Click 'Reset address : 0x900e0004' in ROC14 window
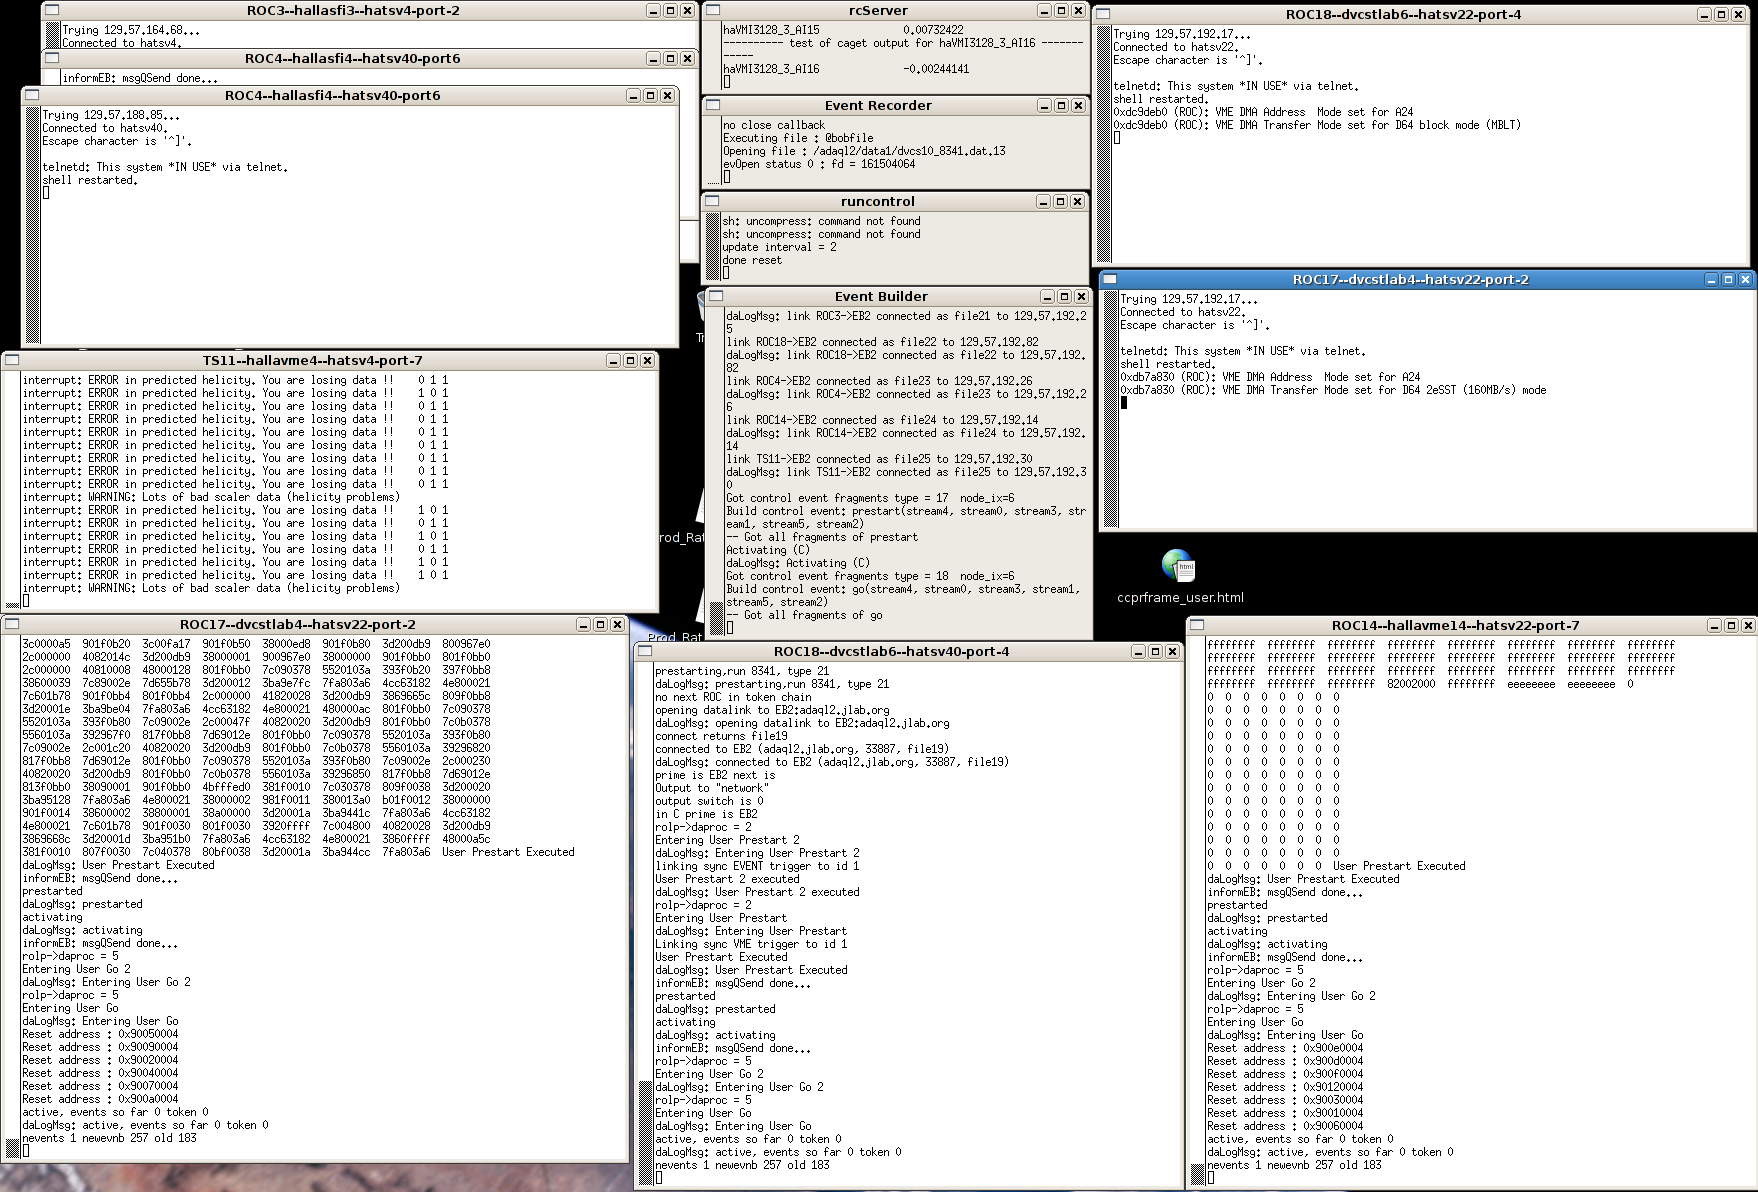This screenshot has height=1192, width=1758. pos(1285,1048)
